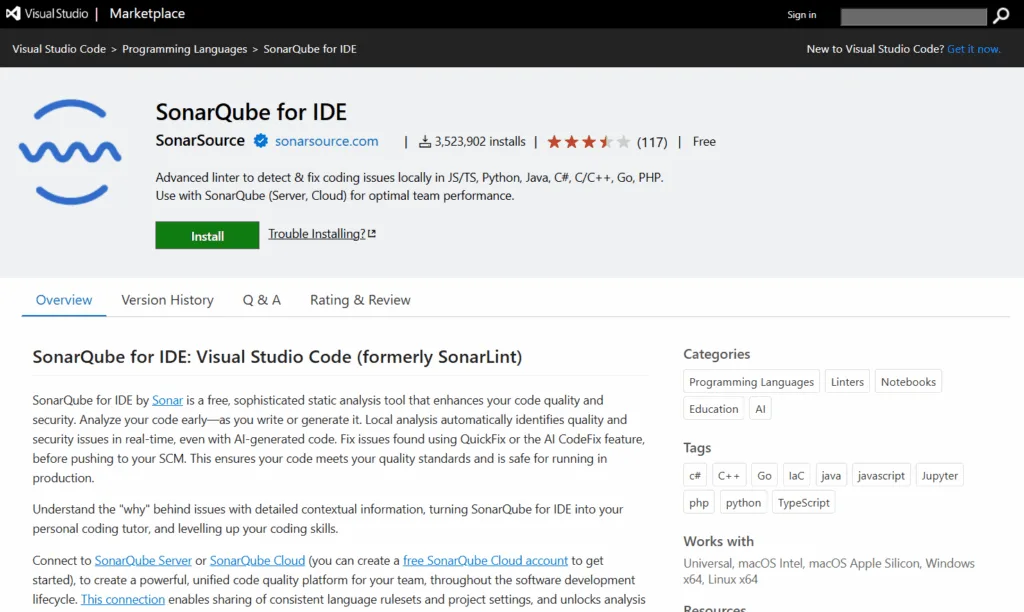Select AI category

pyautogui.click(x=760, y=408)
